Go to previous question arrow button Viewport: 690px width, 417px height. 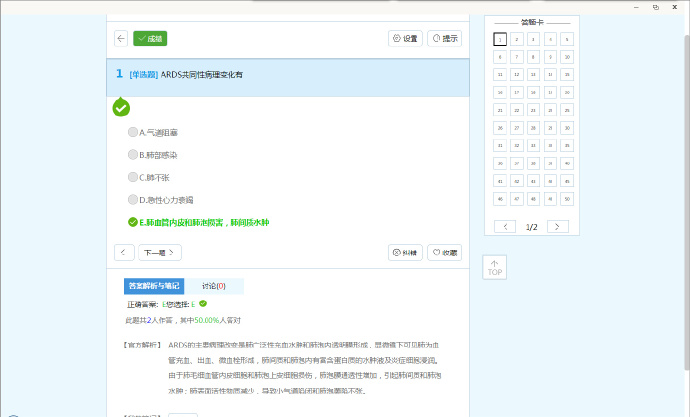pyautogui.click(x=125, y=252)
